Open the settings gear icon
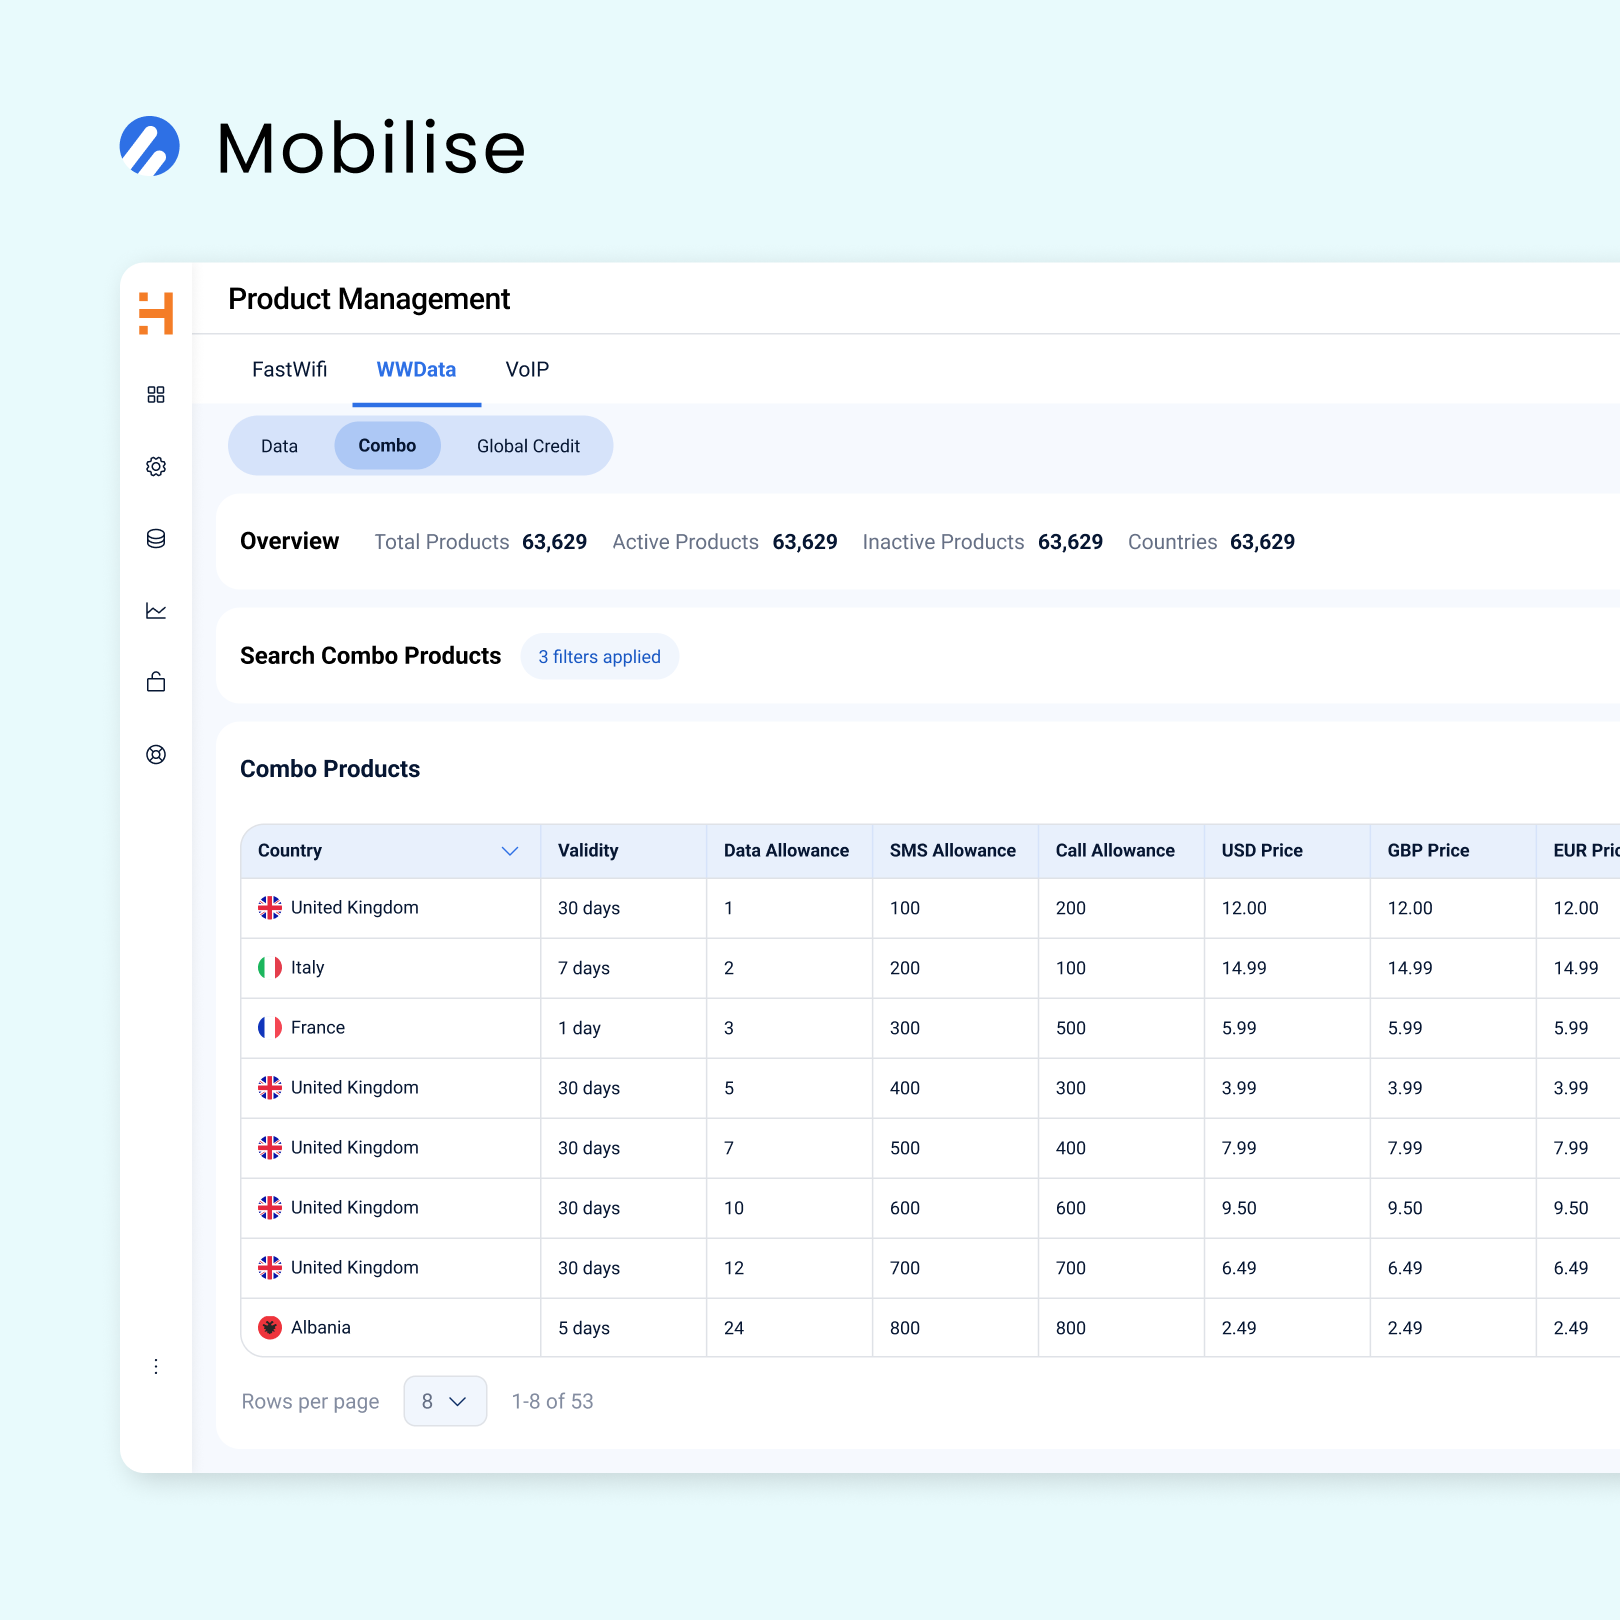This screenshot has width=1620, height=1620. pos(156,467)
